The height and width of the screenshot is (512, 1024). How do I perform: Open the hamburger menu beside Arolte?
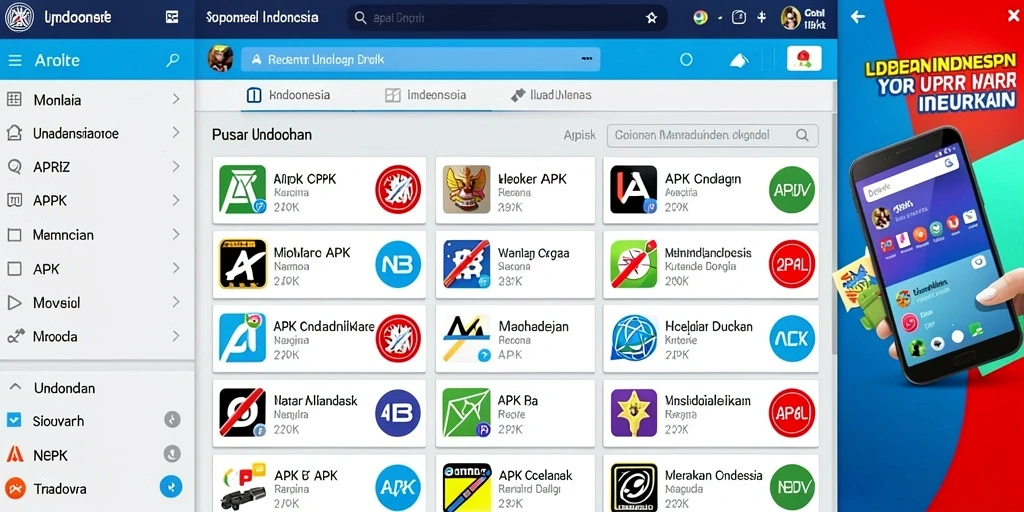(x=14, y=61)
